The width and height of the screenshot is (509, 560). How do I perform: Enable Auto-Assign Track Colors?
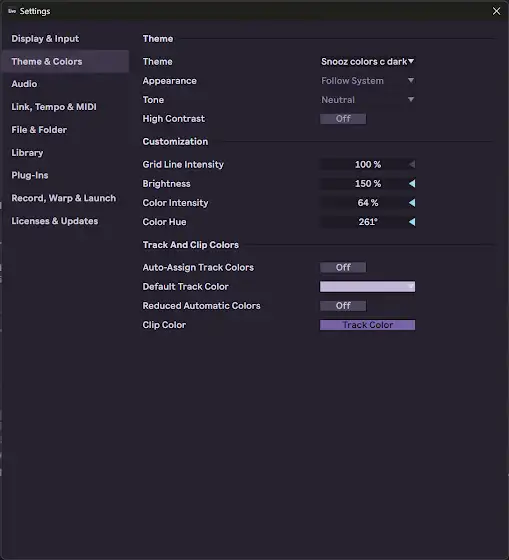coord(343,268)
